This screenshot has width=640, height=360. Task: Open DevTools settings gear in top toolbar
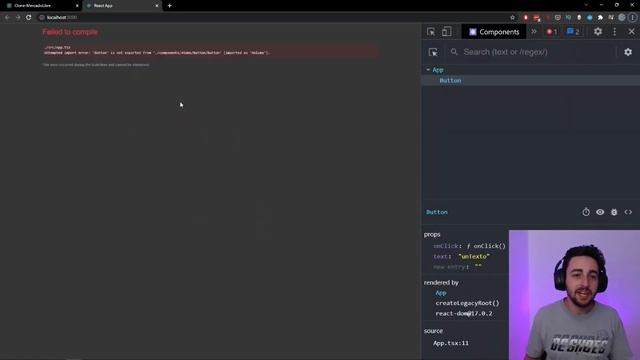coord(598,31)
